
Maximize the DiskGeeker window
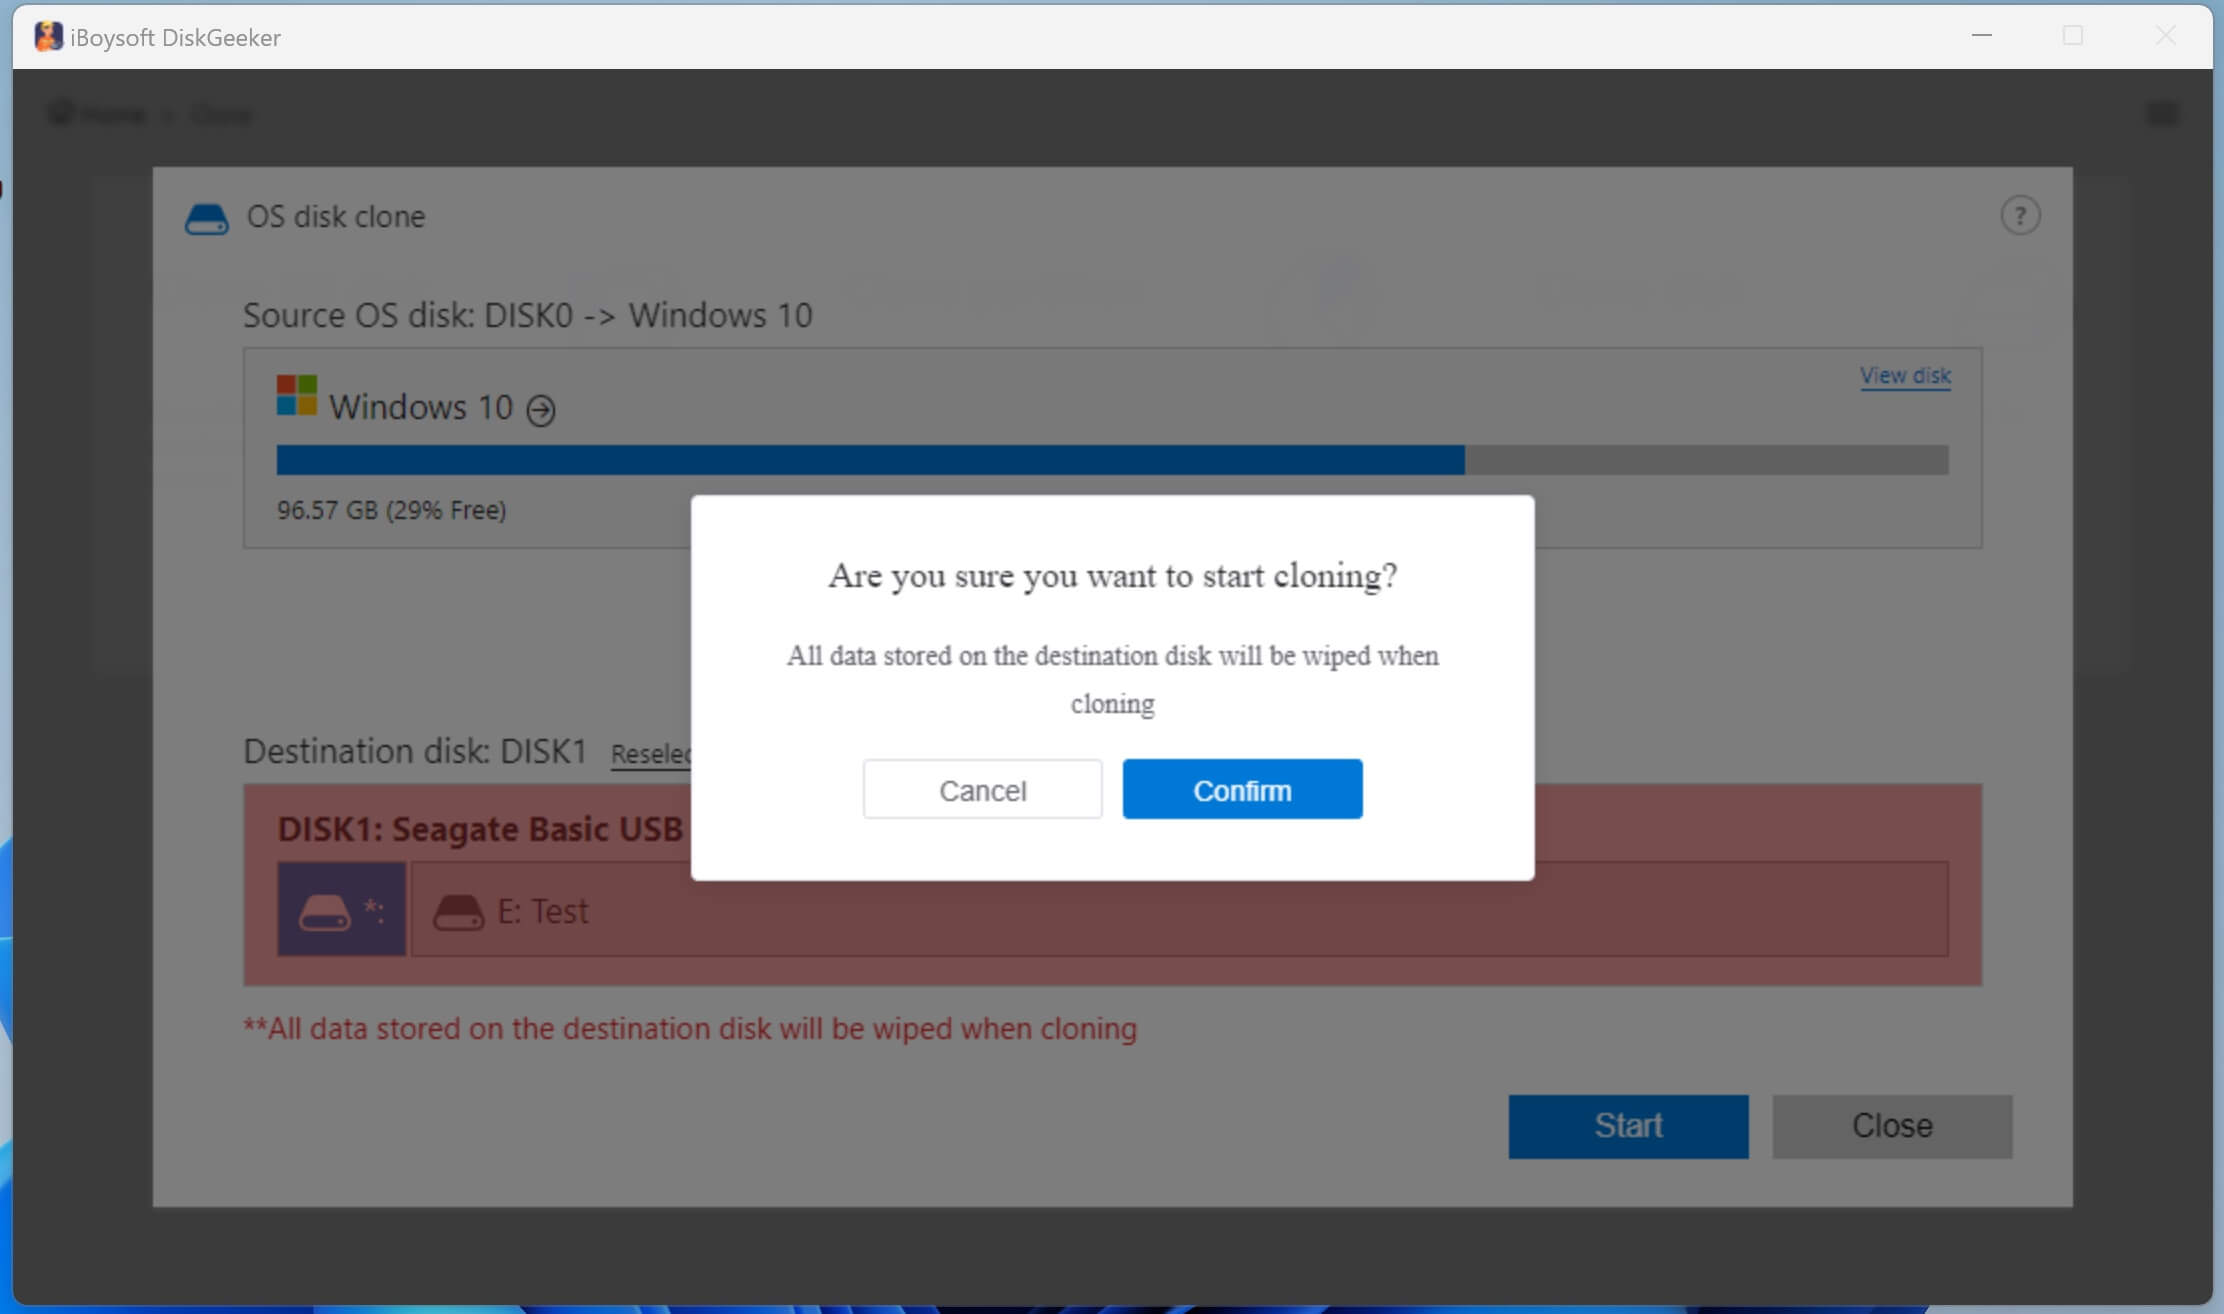tap(2073, 36)
